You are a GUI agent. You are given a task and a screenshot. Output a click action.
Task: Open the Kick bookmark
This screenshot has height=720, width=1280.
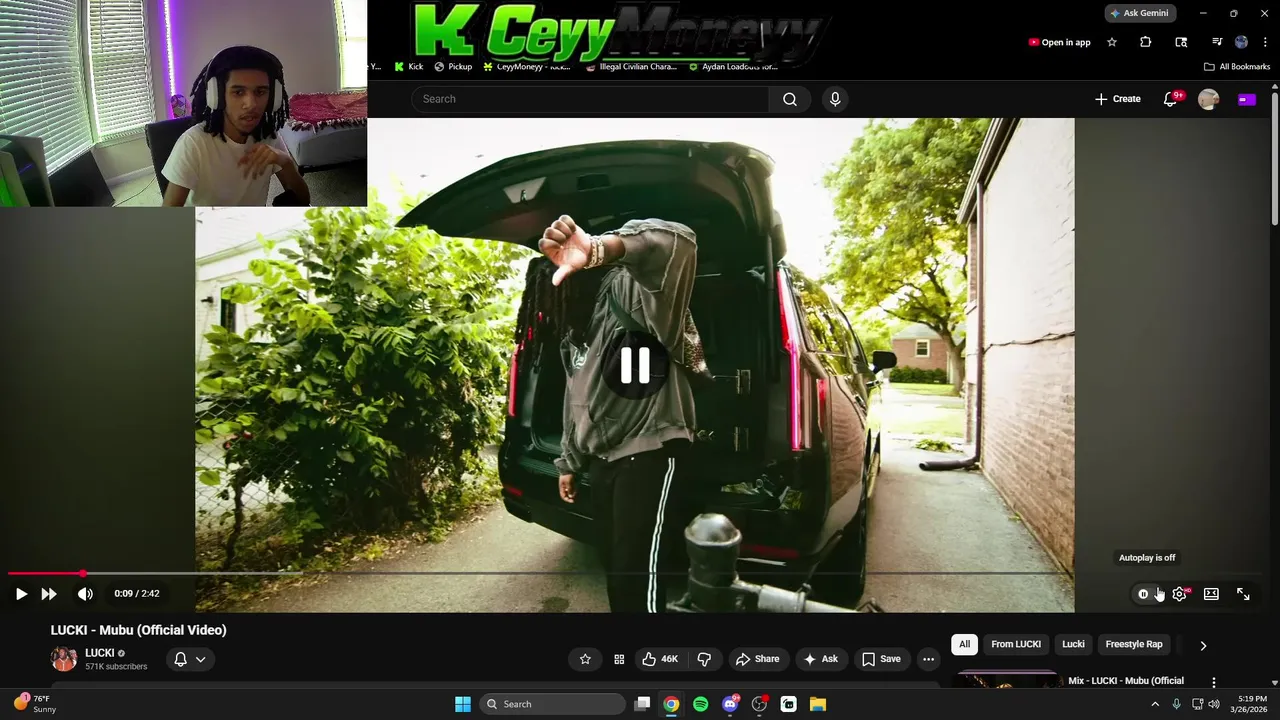pyautogui.click(x=409, y=67)
